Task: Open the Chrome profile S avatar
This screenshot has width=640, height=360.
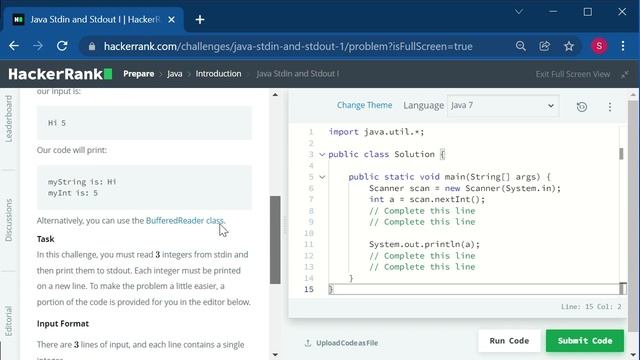Action: coord(599,46)
